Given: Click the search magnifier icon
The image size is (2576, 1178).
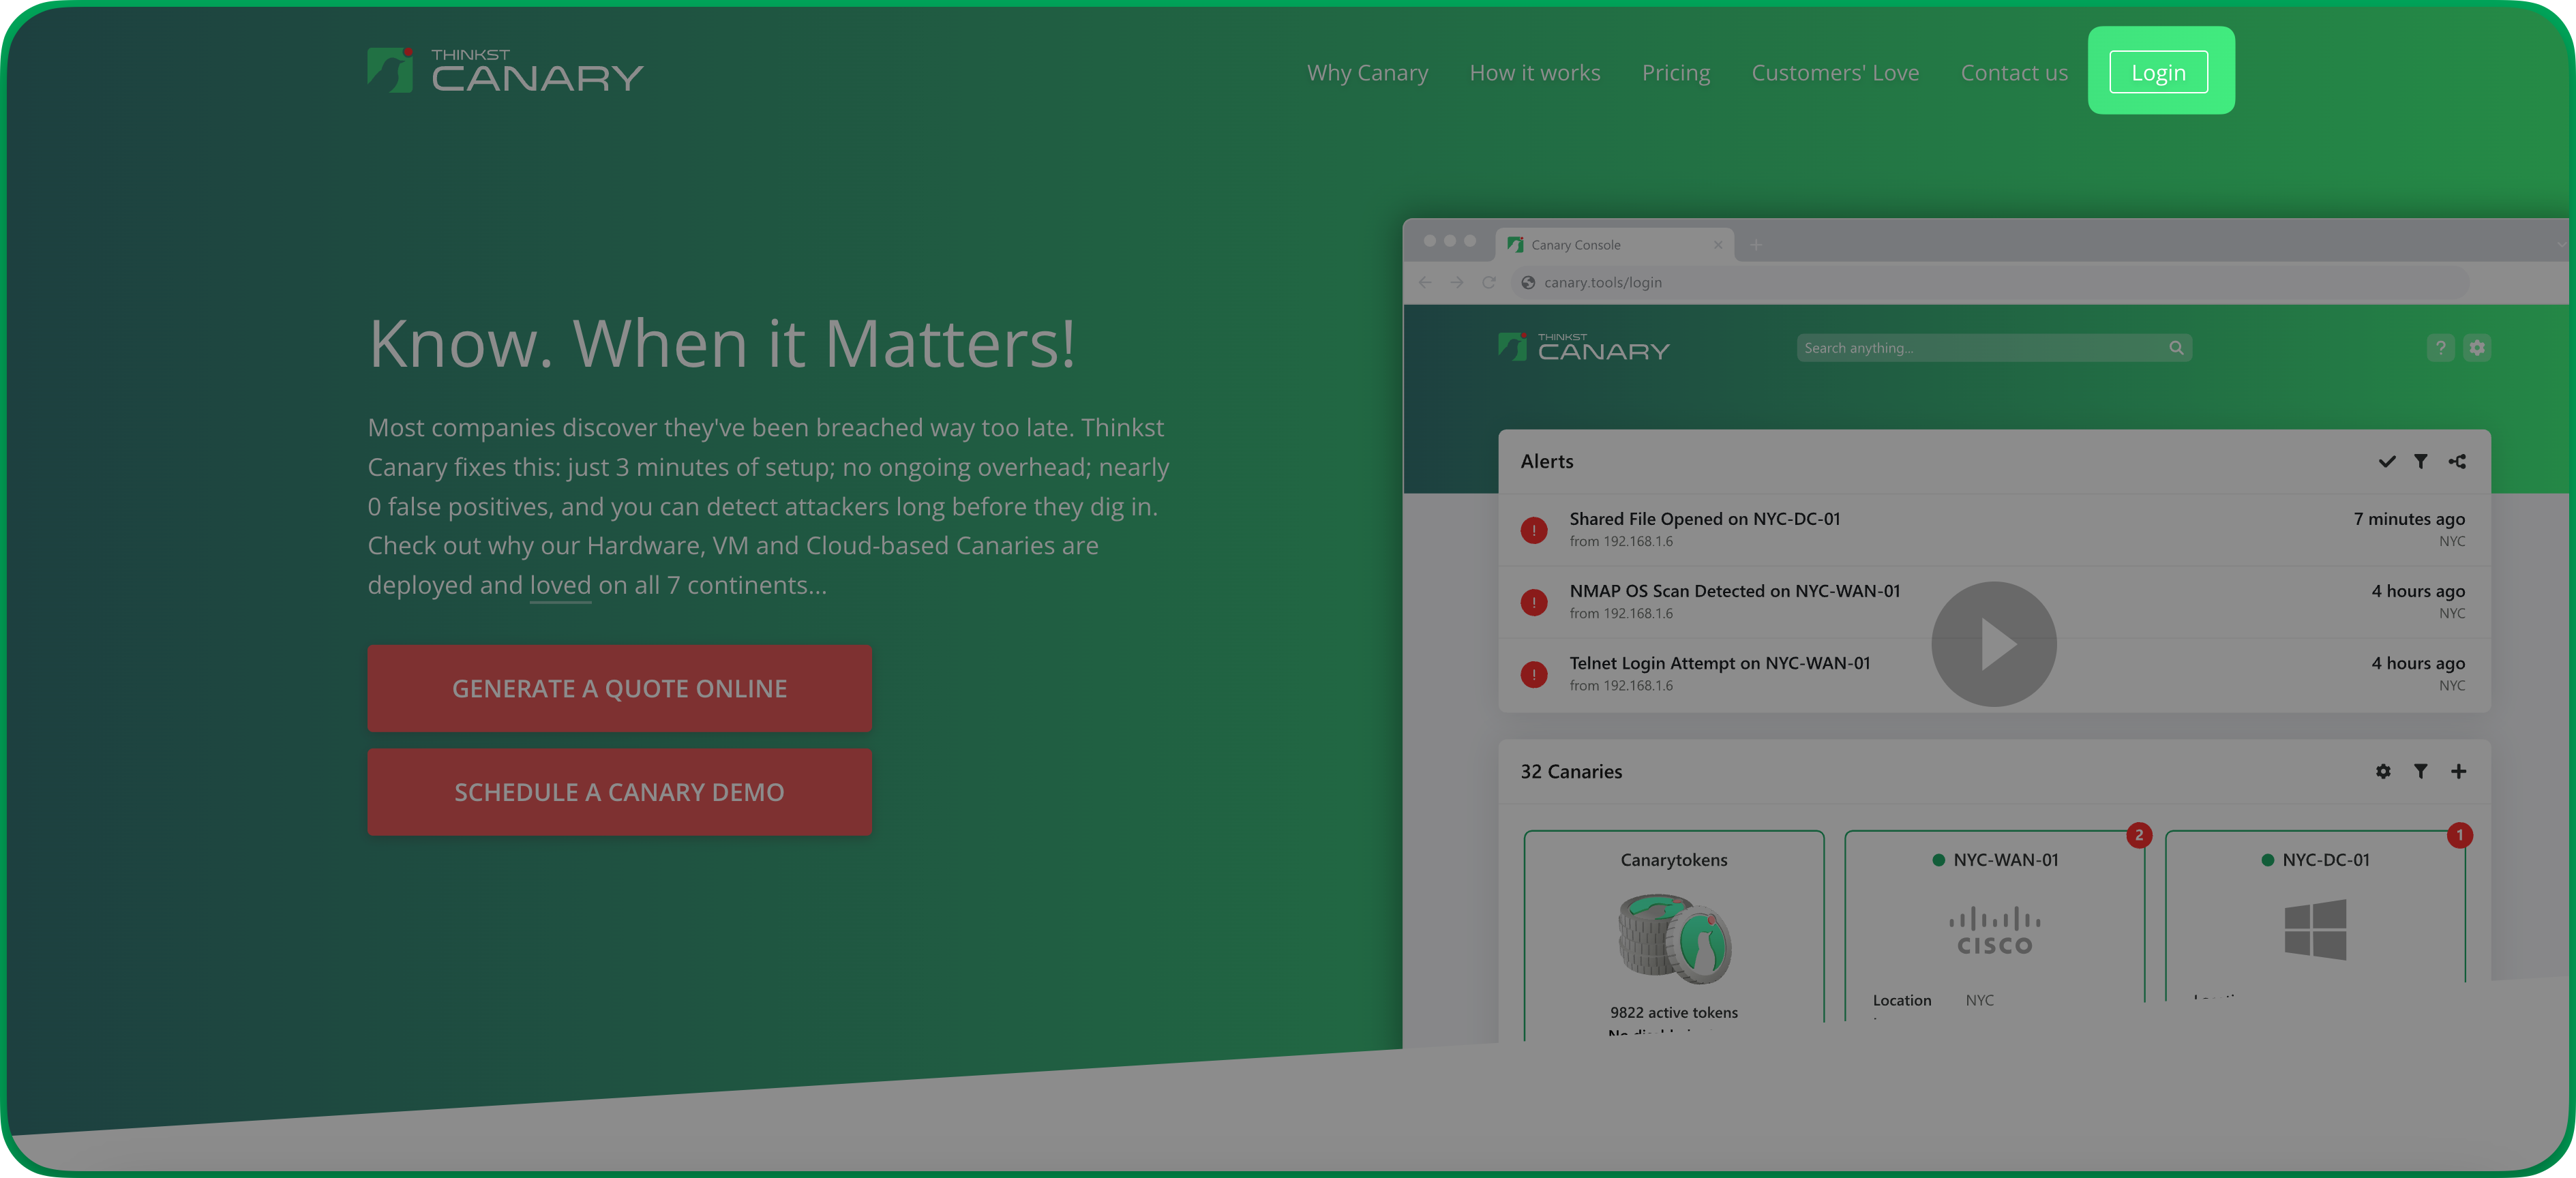Looking at the screenshot, I should pos(2176,348).
